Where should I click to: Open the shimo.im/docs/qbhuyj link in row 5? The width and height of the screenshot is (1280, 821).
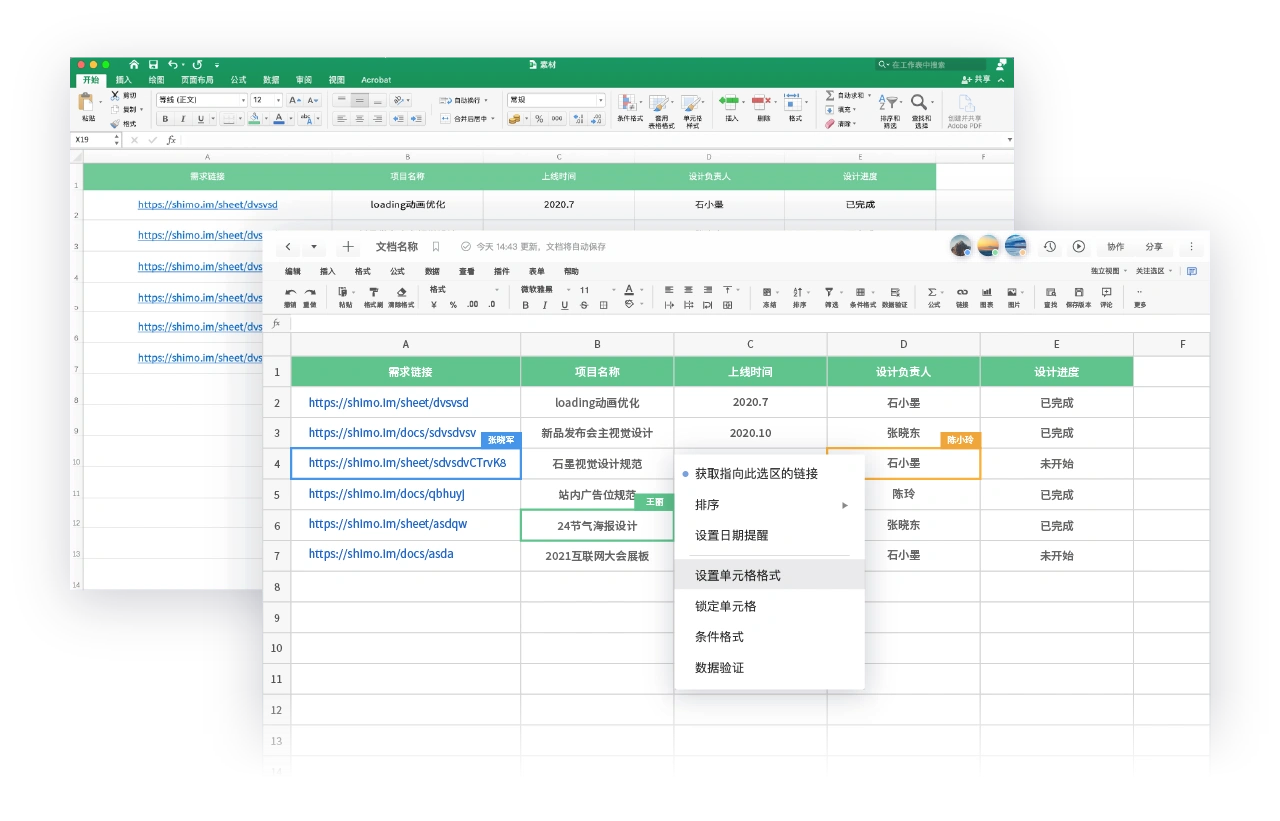[386, 494]
